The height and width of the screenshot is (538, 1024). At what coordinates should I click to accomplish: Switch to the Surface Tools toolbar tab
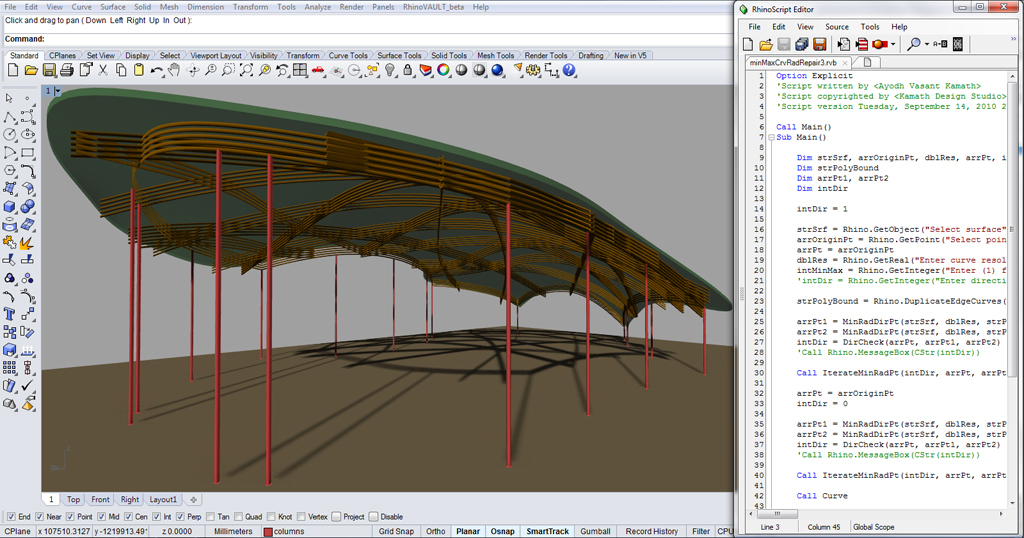(398, 55)
